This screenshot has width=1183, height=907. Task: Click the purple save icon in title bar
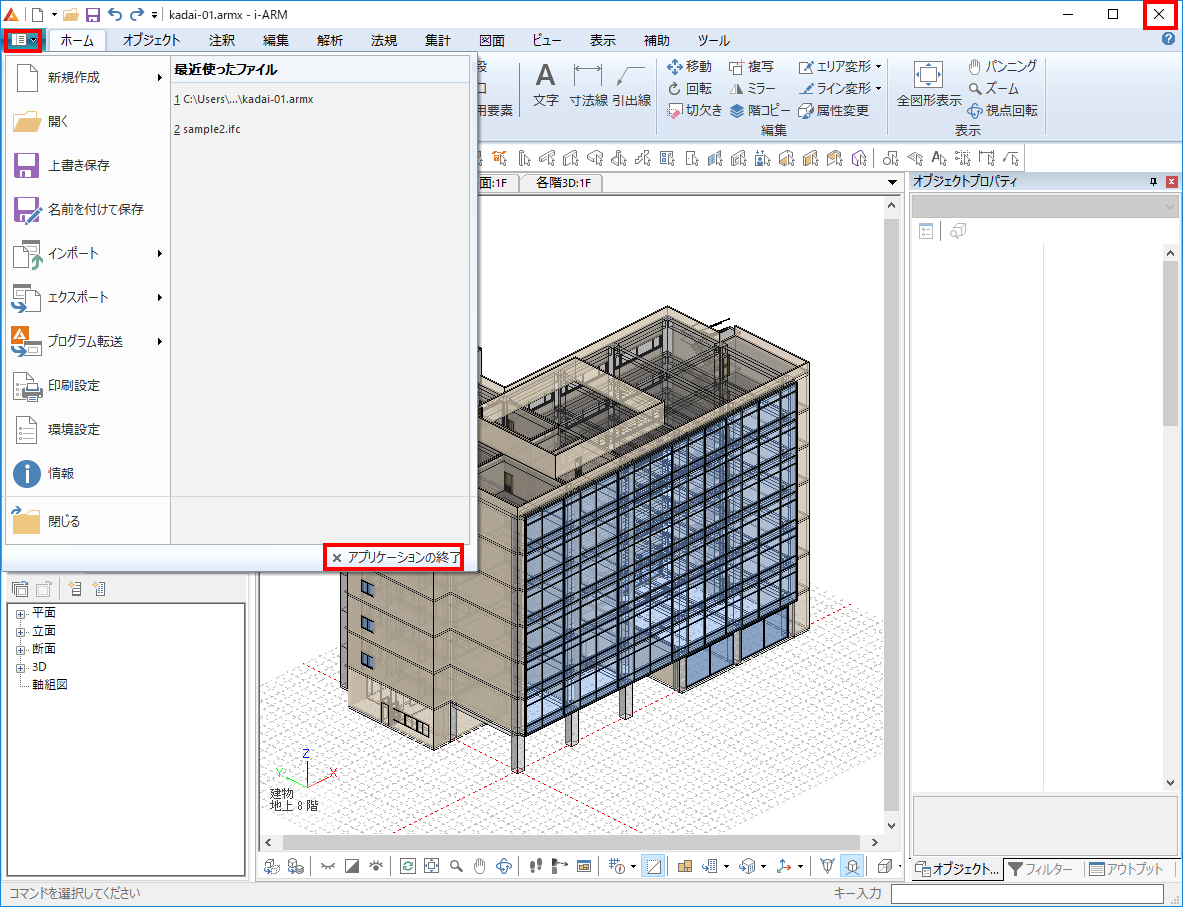point(92,14)
